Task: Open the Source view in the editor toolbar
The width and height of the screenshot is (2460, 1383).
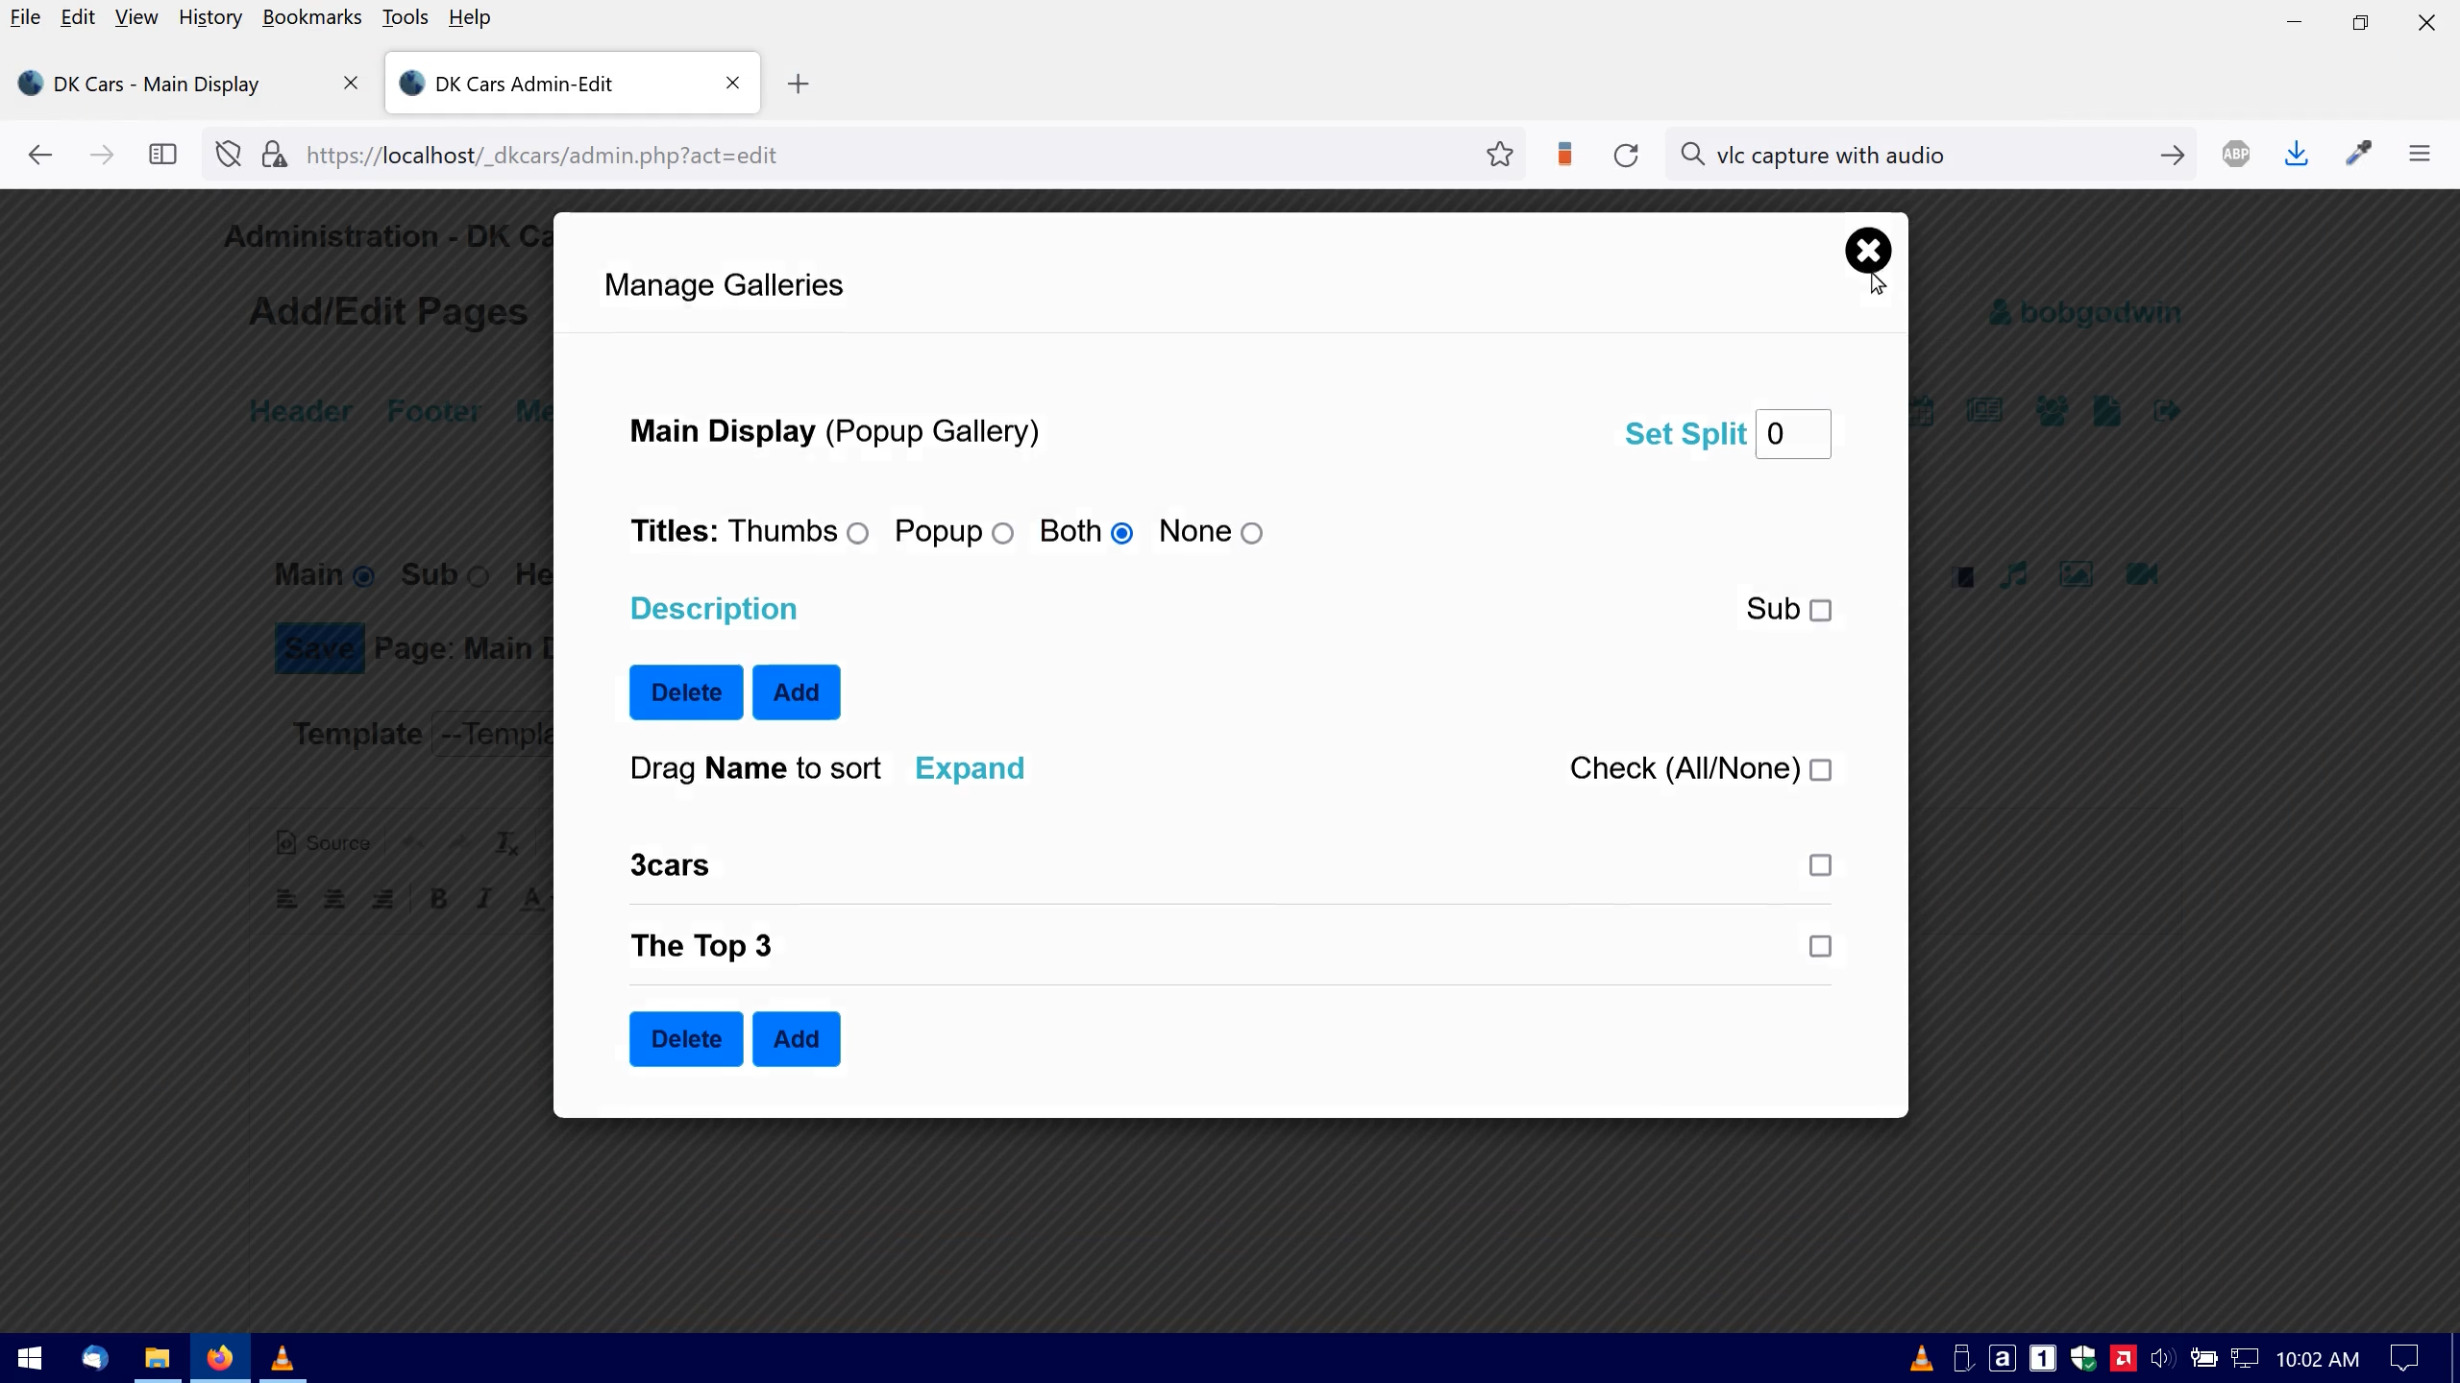Action: pos(322,843)
